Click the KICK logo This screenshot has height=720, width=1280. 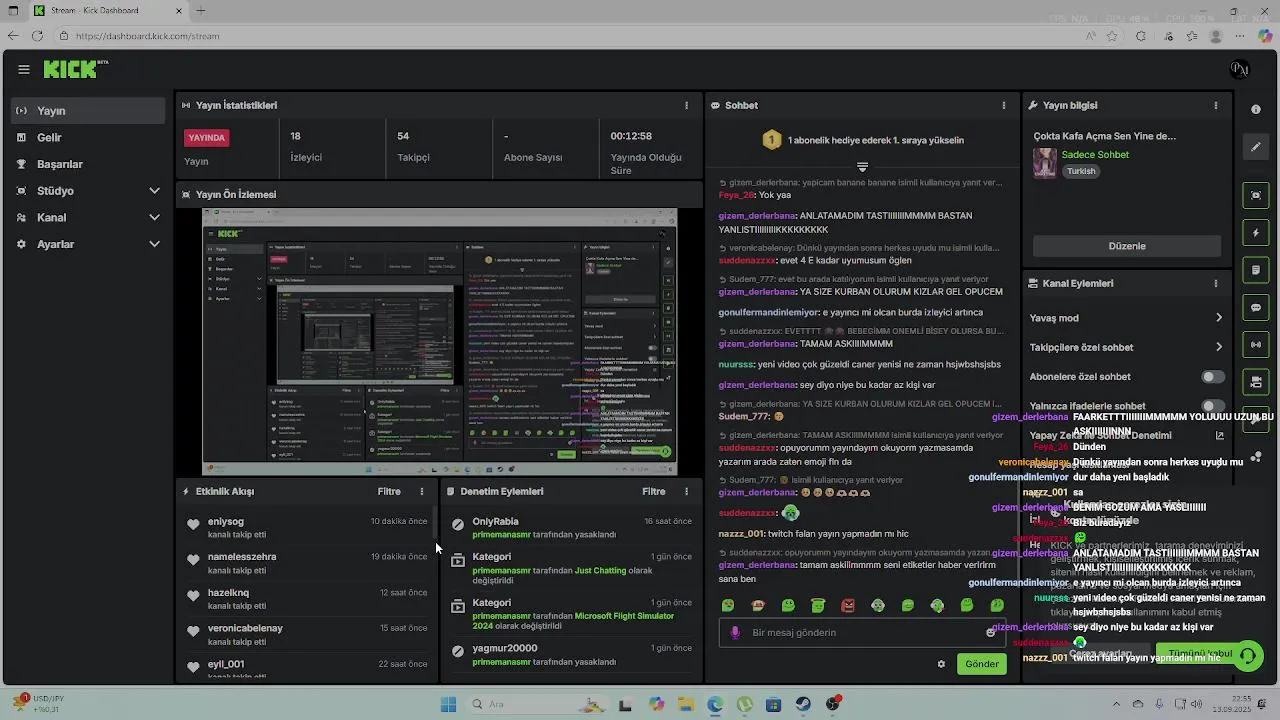(x=70, y=69)
